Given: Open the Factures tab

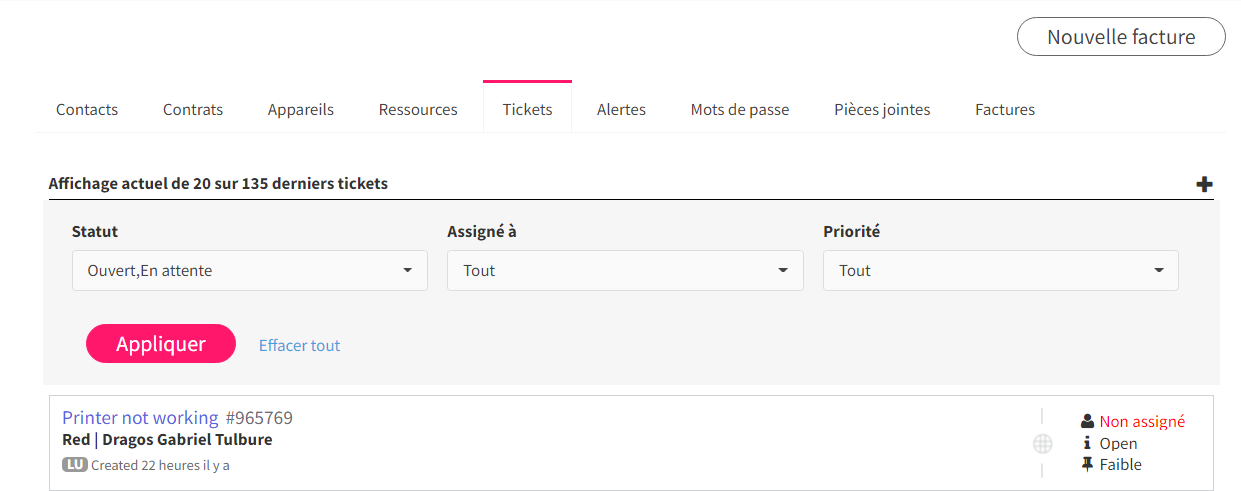Looking at the screenshot, I should [x=1005, y=109].
